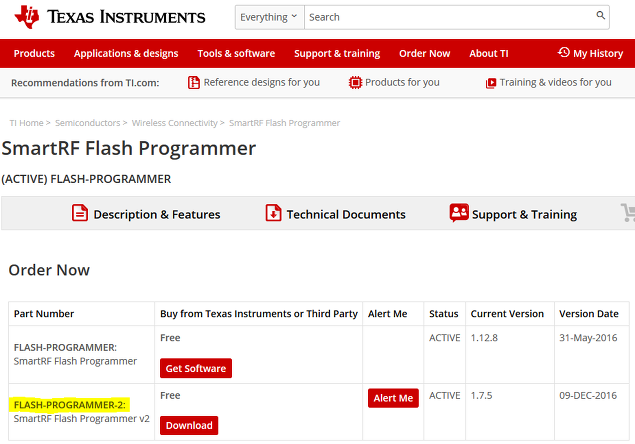Image resolution: width=635 pixels, height=444 pixels.
Task: Open the About TI menu
Action: pos(488,53)
